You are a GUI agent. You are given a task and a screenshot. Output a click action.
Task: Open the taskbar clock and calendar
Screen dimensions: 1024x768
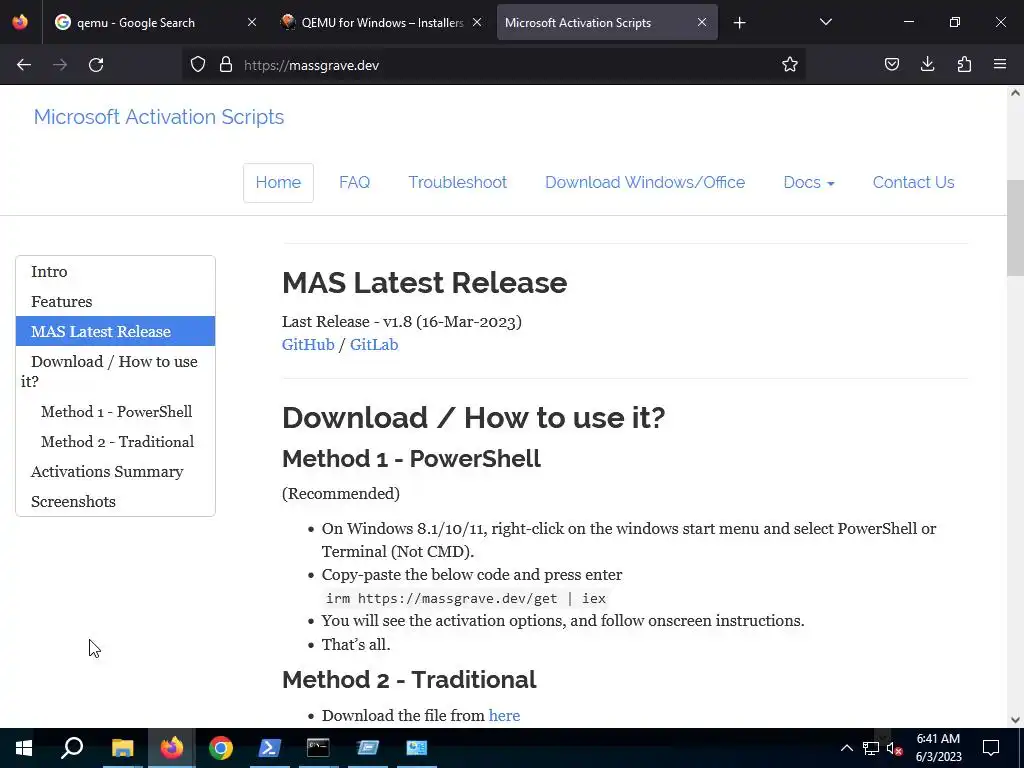coord(938,748)
